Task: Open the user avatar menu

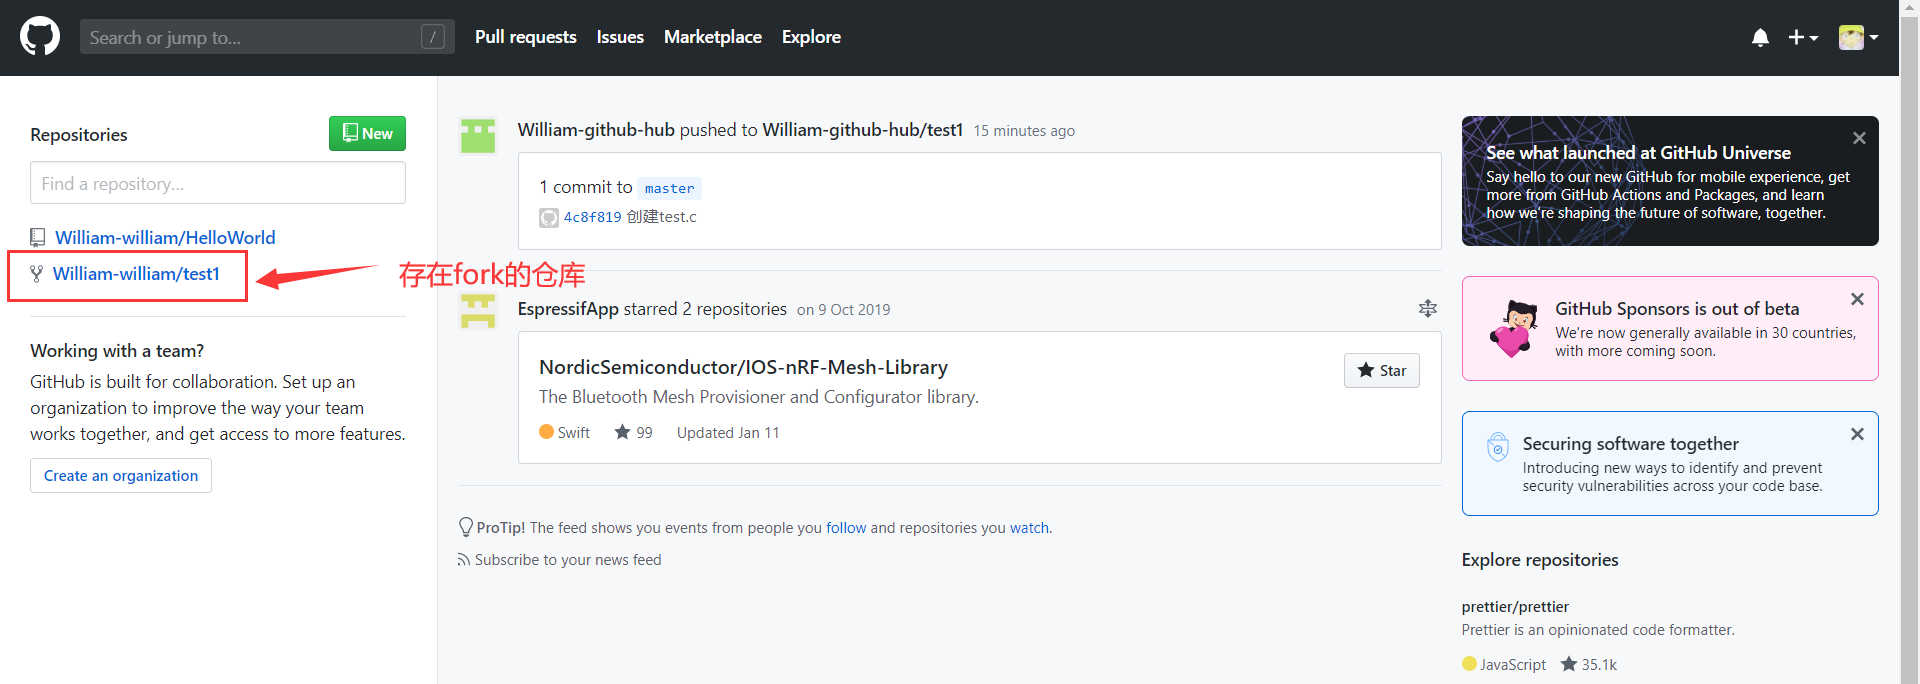Action: 1858,37
